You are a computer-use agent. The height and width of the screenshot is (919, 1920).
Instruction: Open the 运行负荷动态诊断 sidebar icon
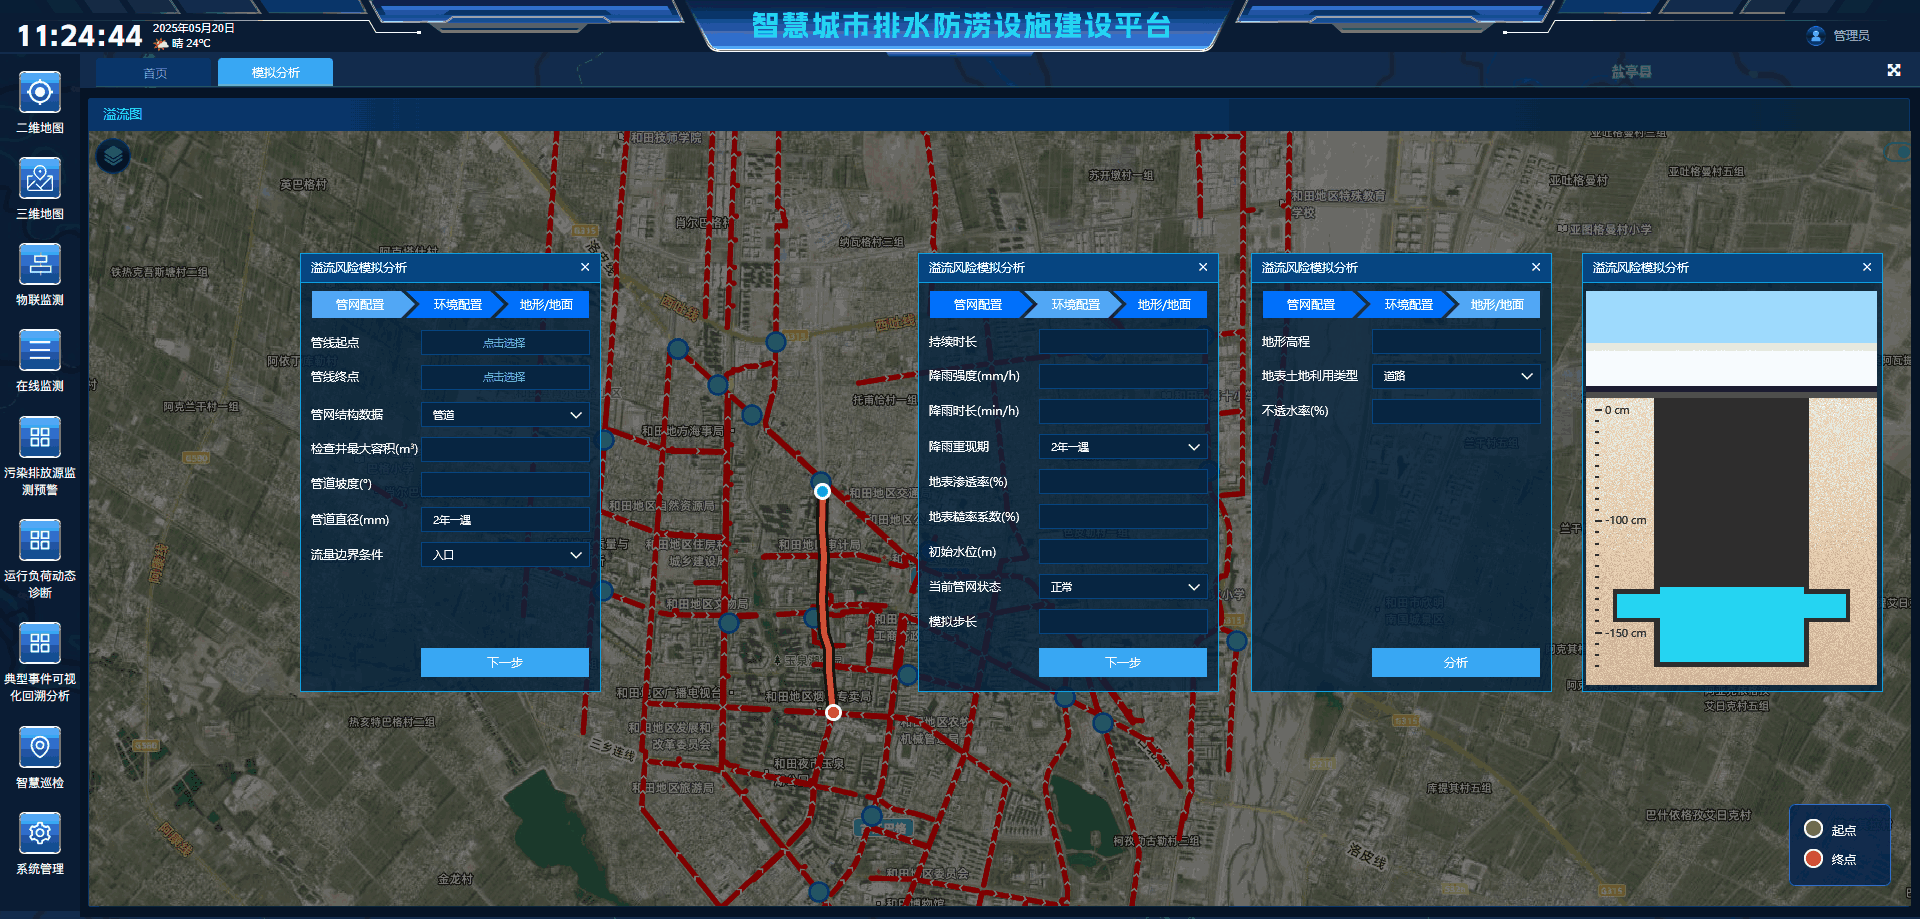[x=39, y=540]
